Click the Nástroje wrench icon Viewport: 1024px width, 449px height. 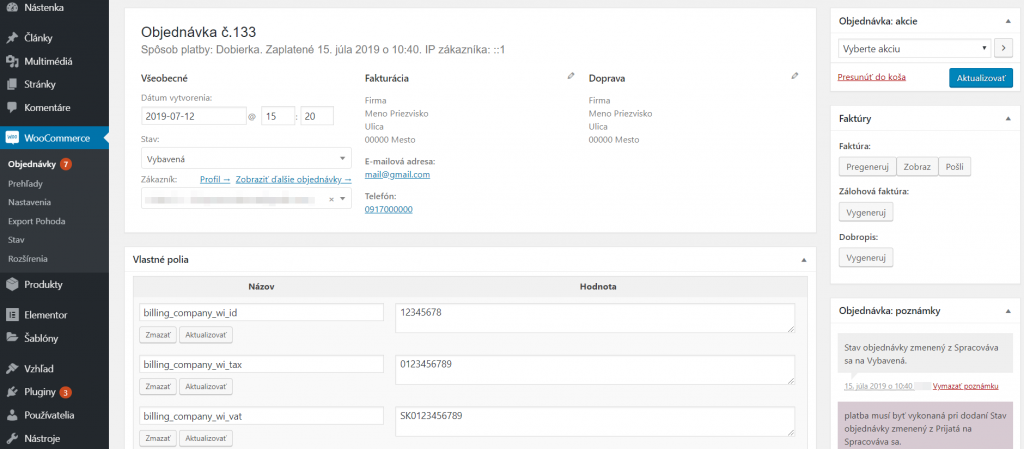(12, 439)
